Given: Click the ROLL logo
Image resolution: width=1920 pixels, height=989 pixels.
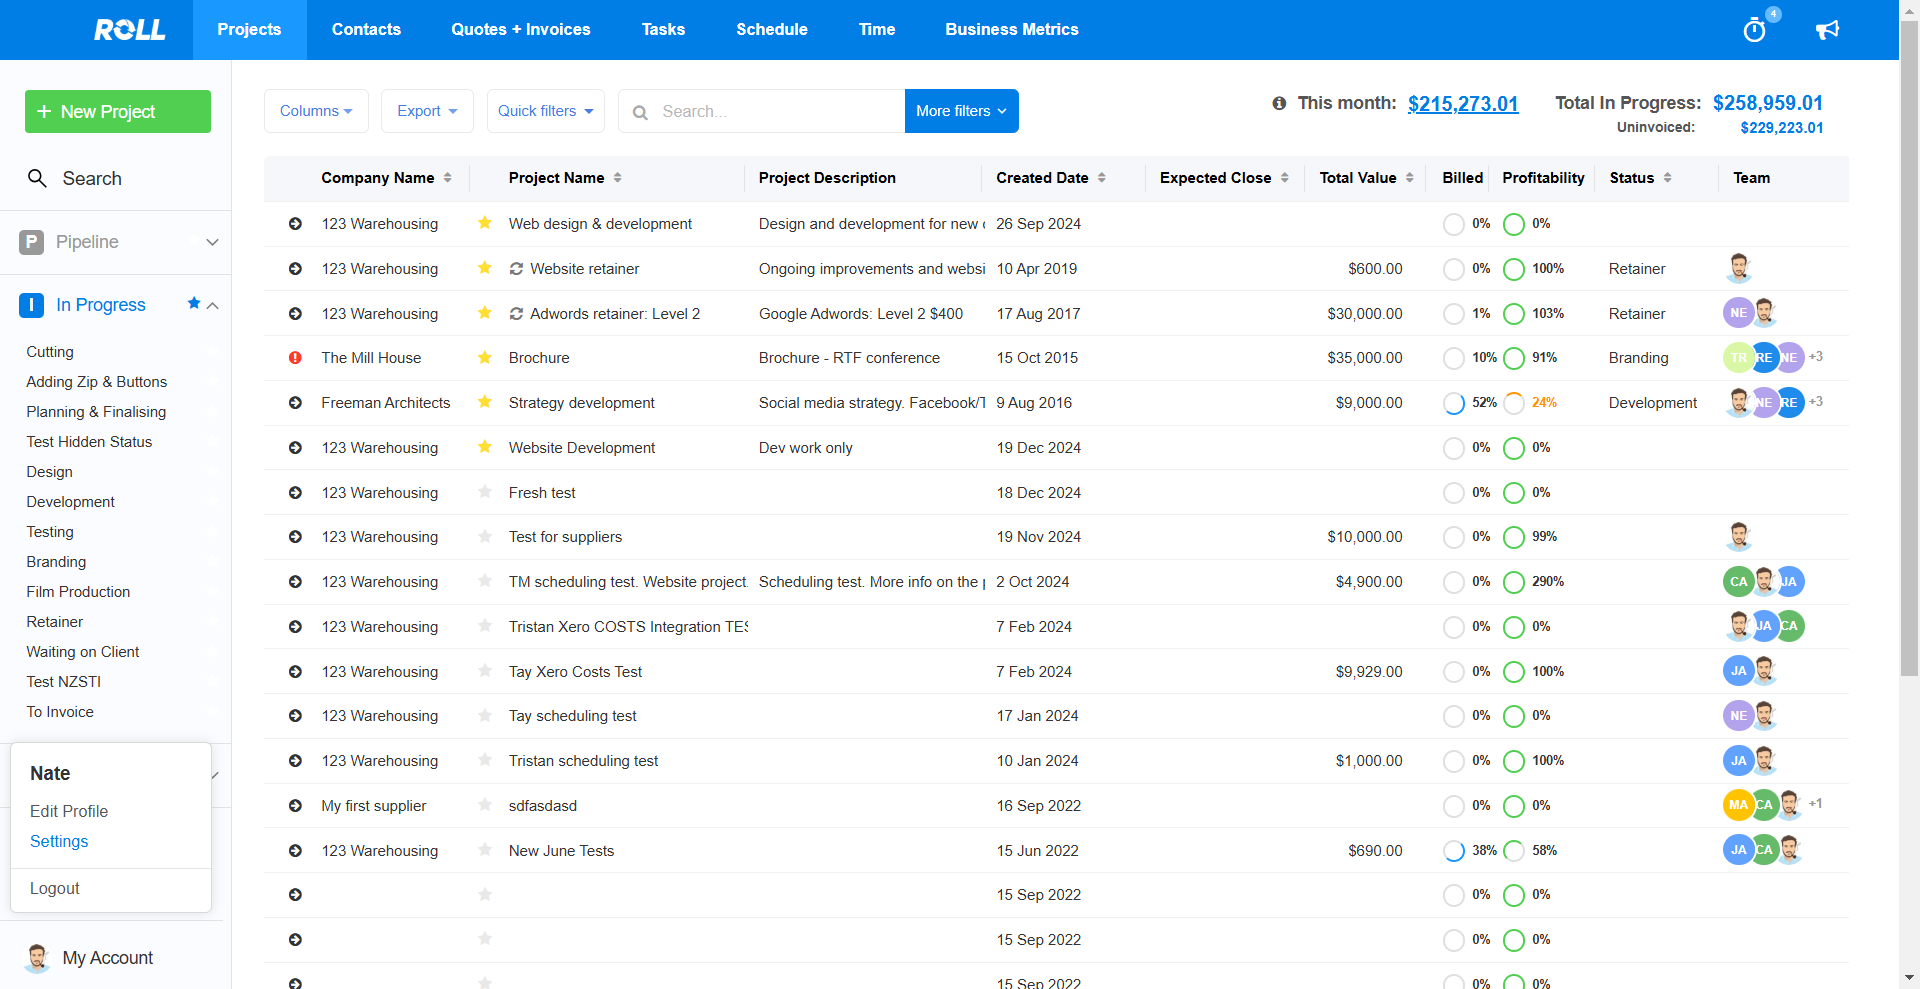Looking at the screenshot, I should pyautogui.click(x=129, y=30).
